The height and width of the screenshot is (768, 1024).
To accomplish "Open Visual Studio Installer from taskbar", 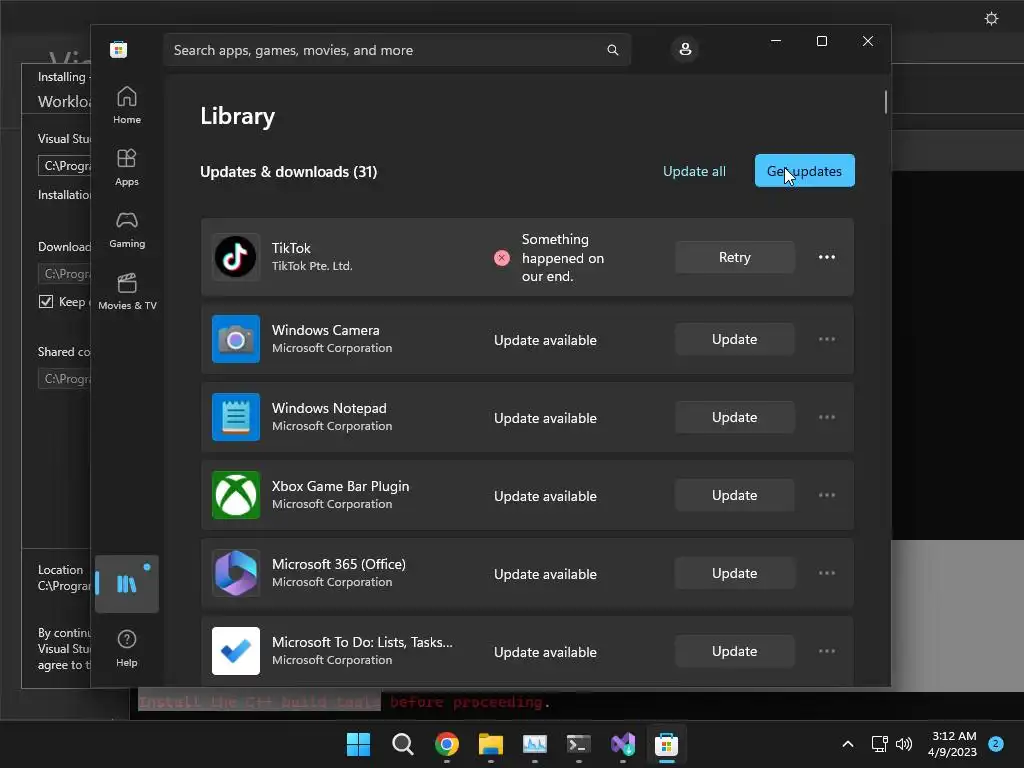I will [623, 744].
